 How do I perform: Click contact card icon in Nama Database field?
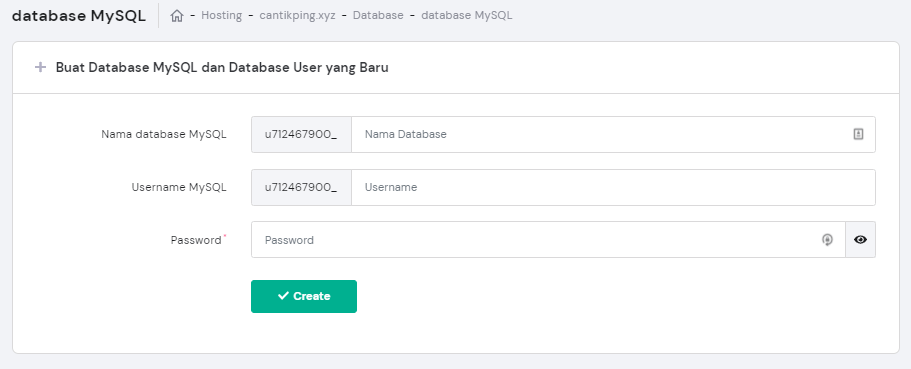click(x=858, y=134)
